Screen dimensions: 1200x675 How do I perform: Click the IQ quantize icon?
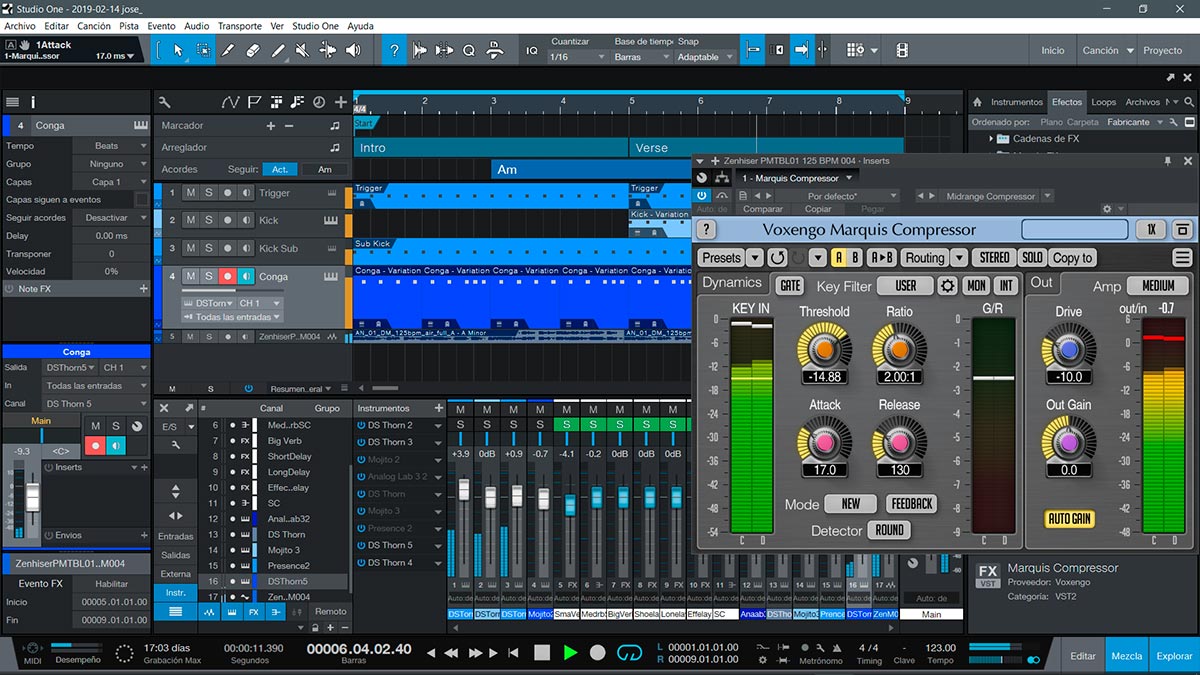tap(531, 50)
